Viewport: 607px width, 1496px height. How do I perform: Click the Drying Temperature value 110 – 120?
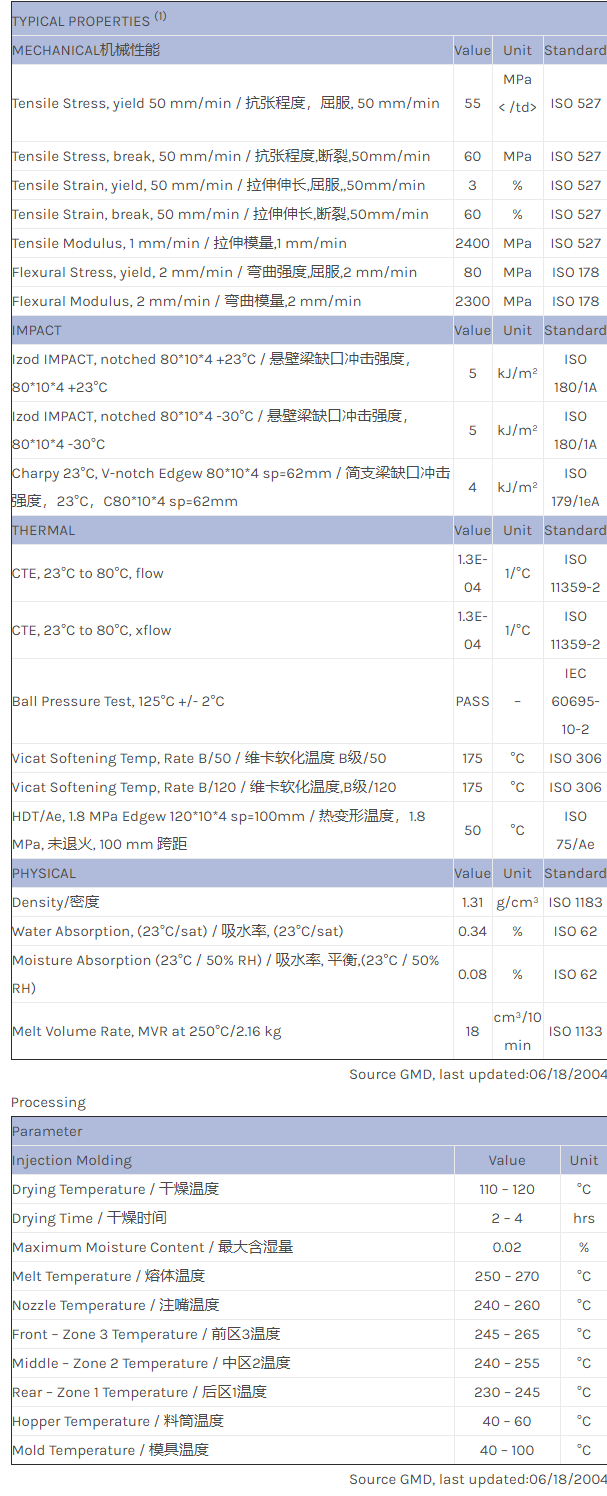pos(506,1189)
